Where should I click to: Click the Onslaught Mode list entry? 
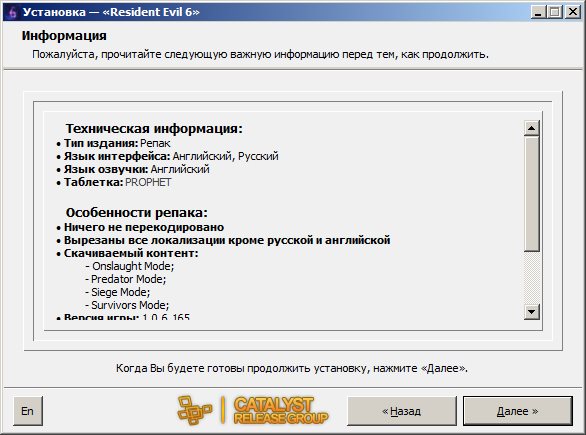tap(130, 266)
